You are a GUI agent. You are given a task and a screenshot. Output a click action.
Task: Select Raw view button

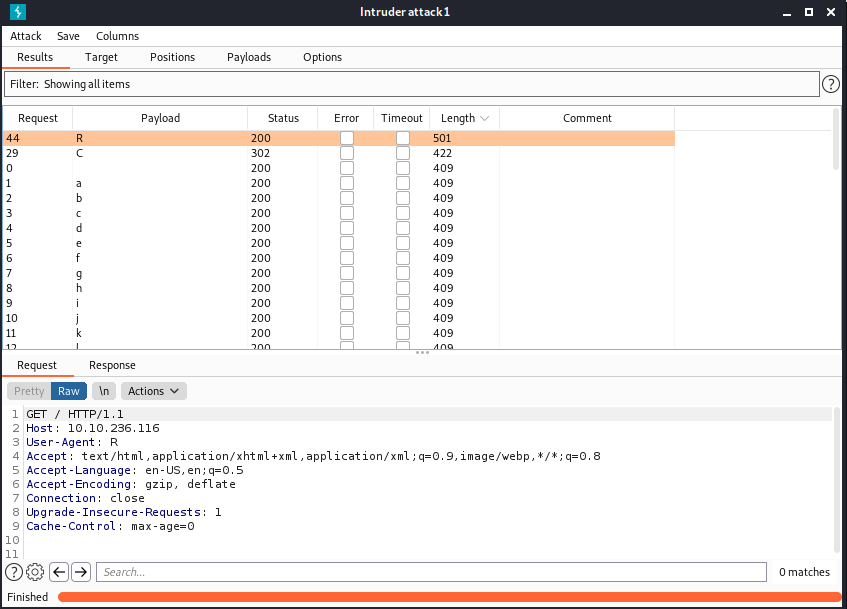click(x=69, y=391)
